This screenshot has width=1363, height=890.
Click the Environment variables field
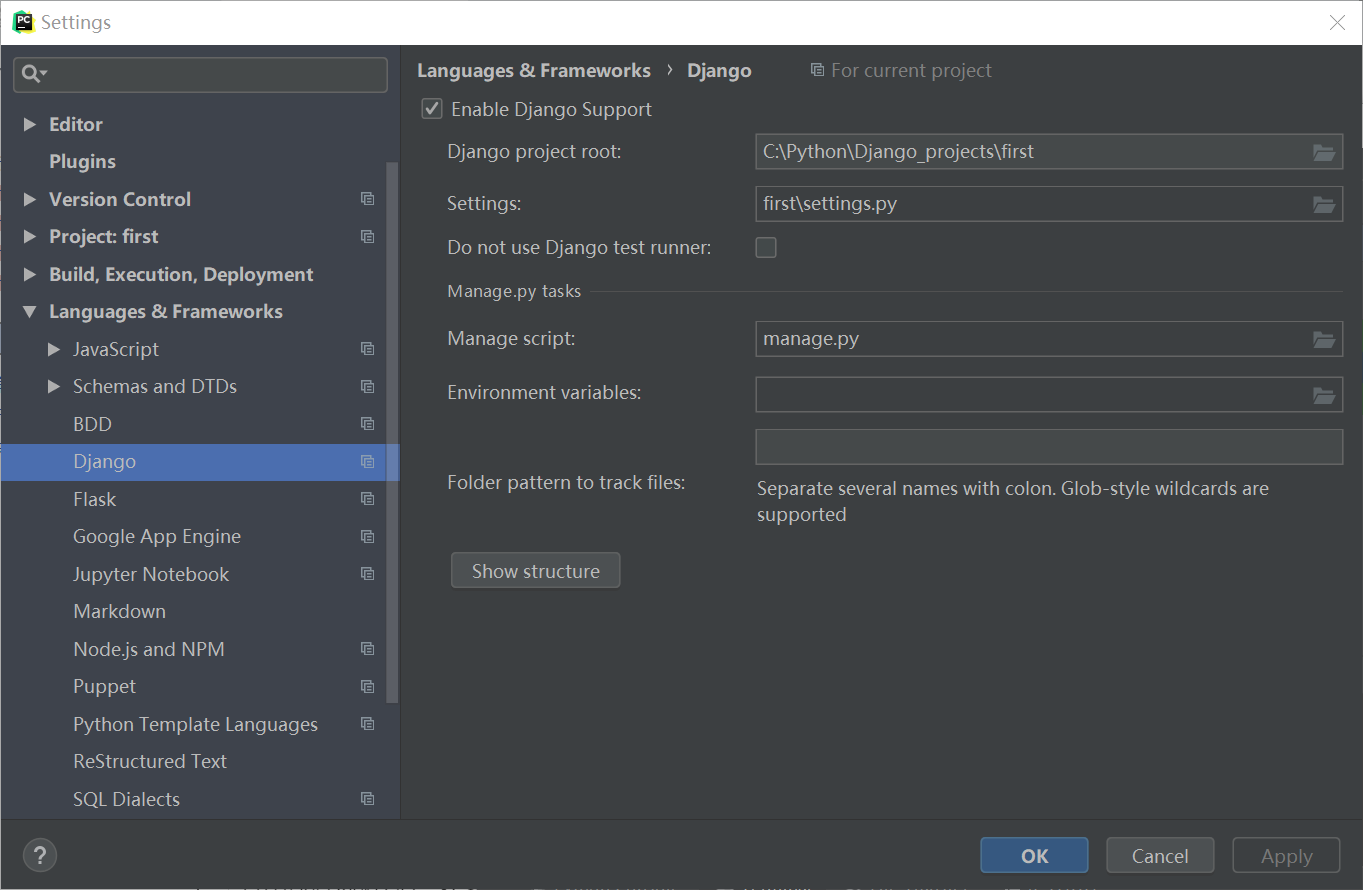[1049, 394]
